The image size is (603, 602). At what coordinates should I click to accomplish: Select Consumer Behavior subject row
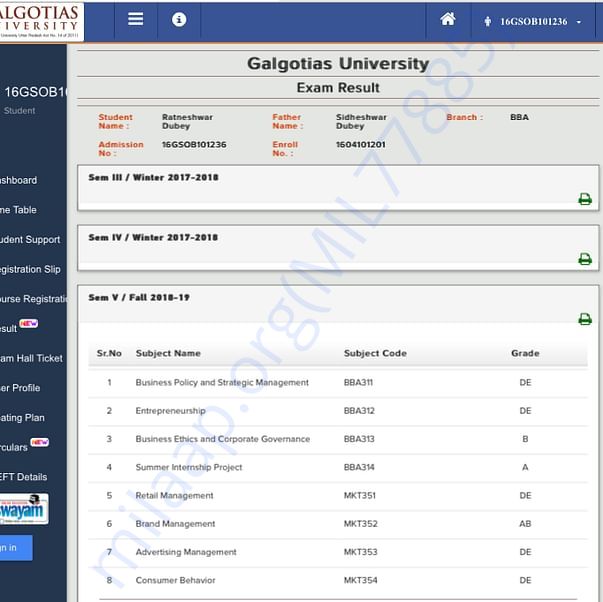pos(338,580)
